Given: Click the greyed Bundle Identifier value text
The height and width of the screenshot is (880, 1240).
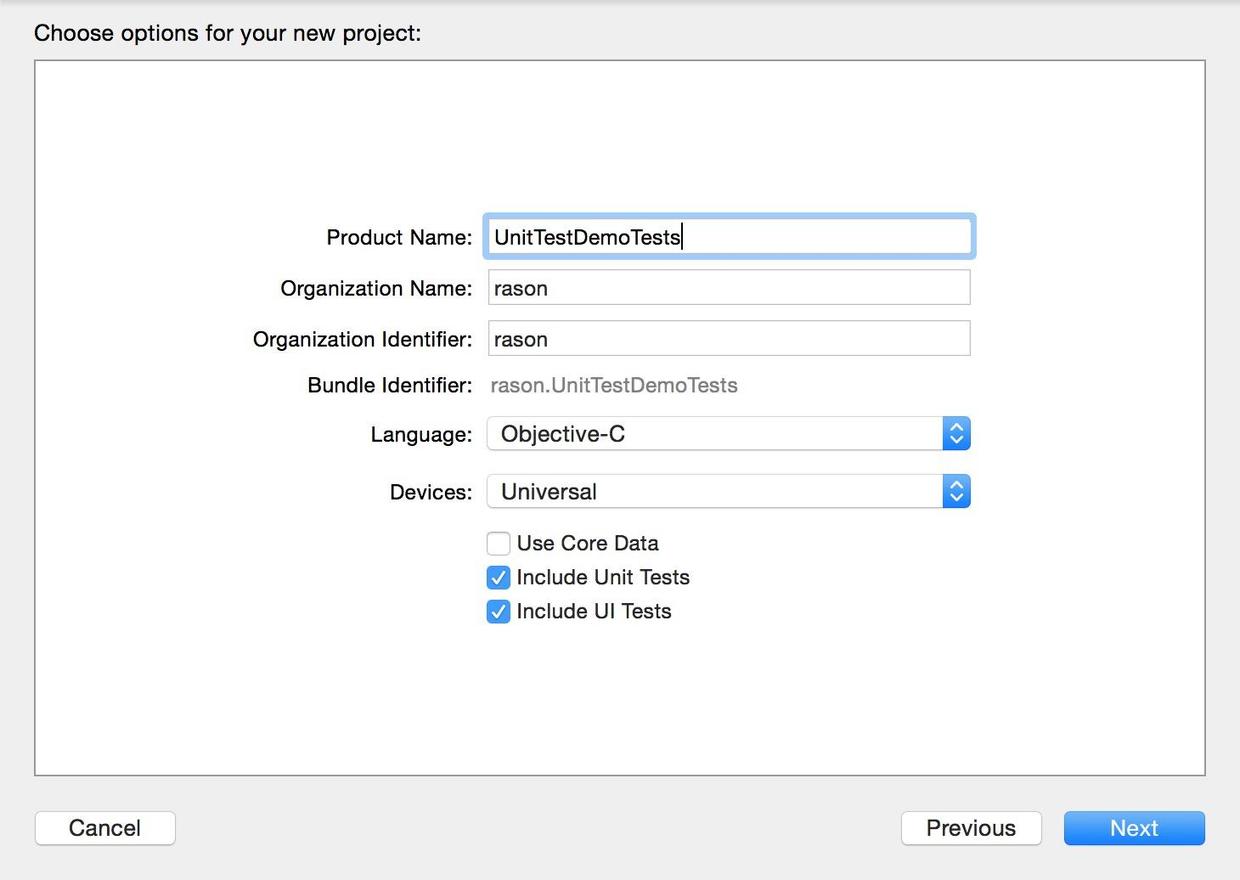Looking at the screenshot, I should (613, 386).
